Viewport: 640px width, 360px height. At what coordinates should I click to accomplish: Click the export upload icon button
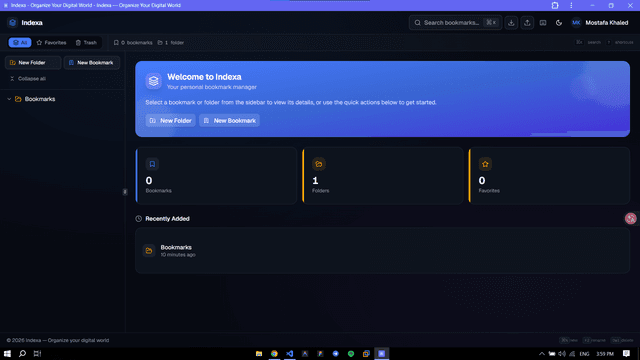pyautogui.click(x=527, y=23)
